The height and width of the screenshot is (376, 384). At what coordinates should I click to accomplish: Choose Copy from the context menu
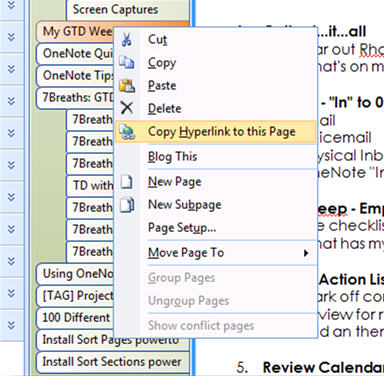216,63
